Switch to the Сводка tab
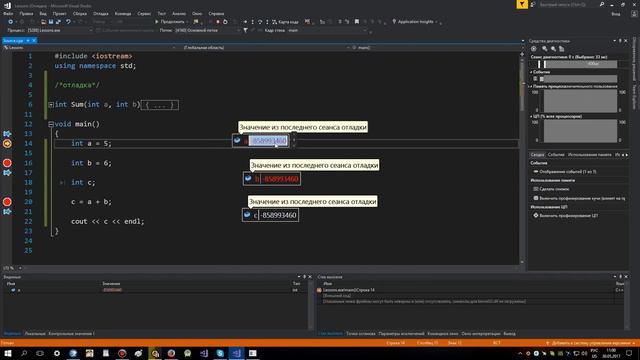This screenshot has height=360, width=640. 537,155
